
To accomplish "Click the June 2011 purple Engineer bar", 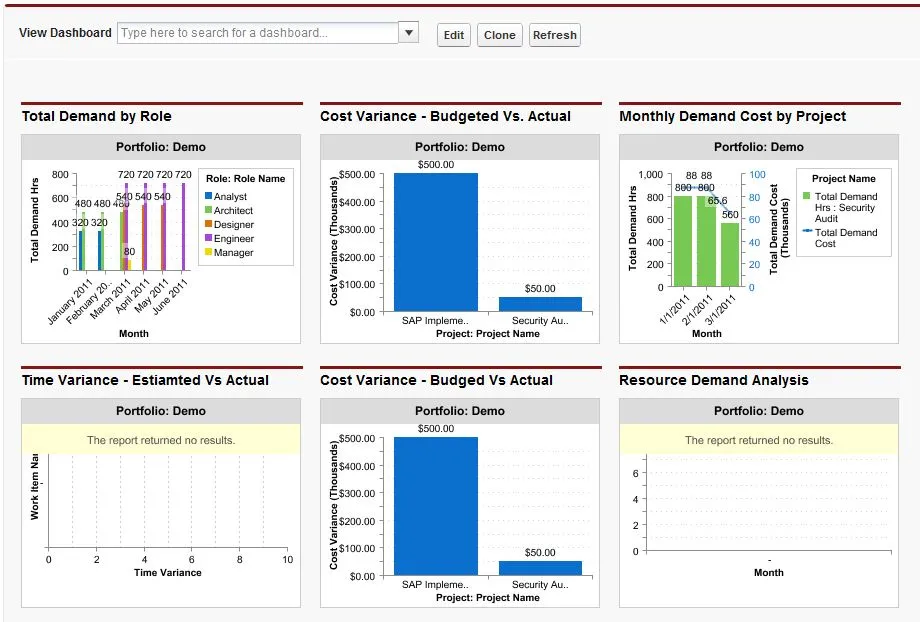I will [x=184, y=227].
